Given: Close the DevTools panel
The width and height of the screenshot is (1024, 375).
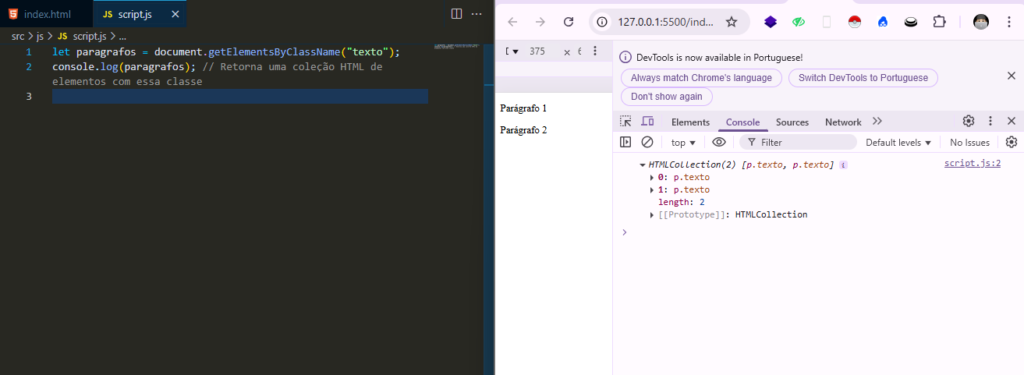Looking at the screenshot, I should [x=1011, y=121].
